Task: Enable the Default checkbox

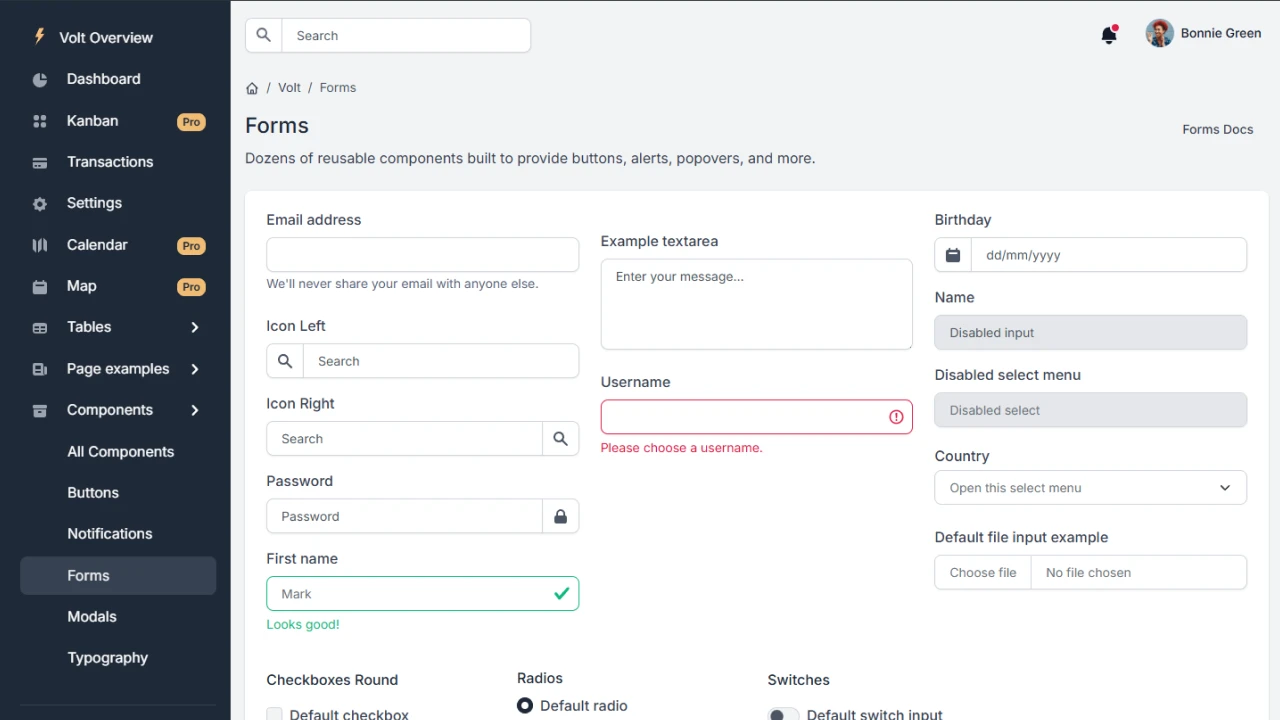Action: pos(274,713)
